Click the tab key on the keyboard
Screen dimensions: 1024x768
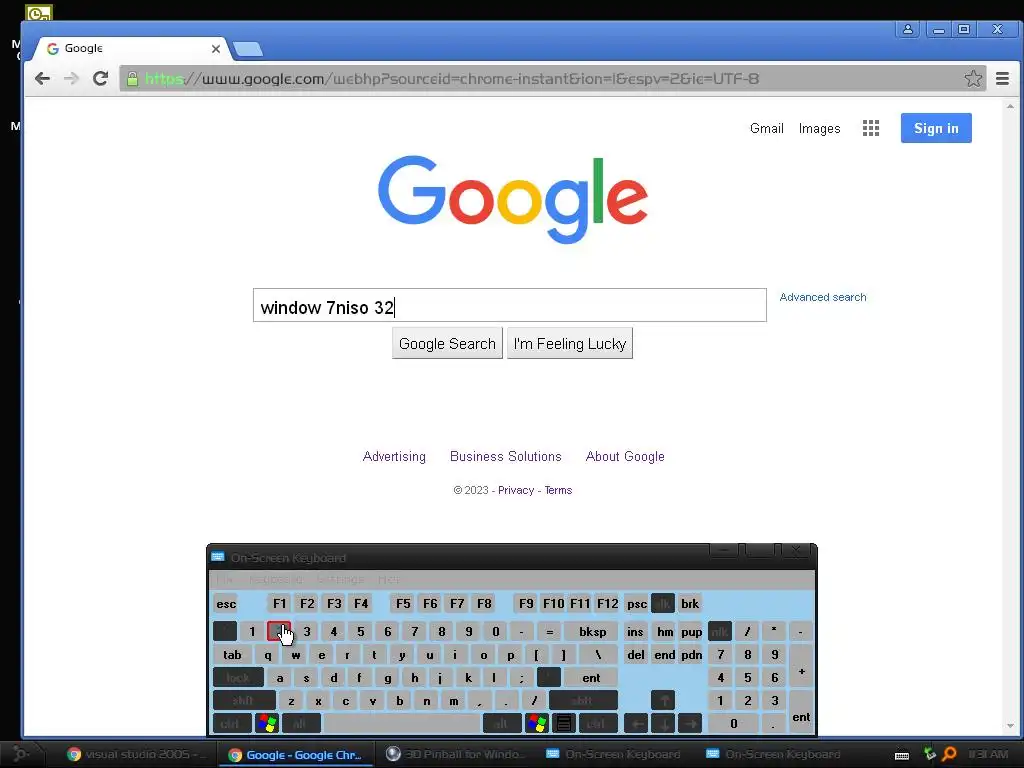(232, 655)
